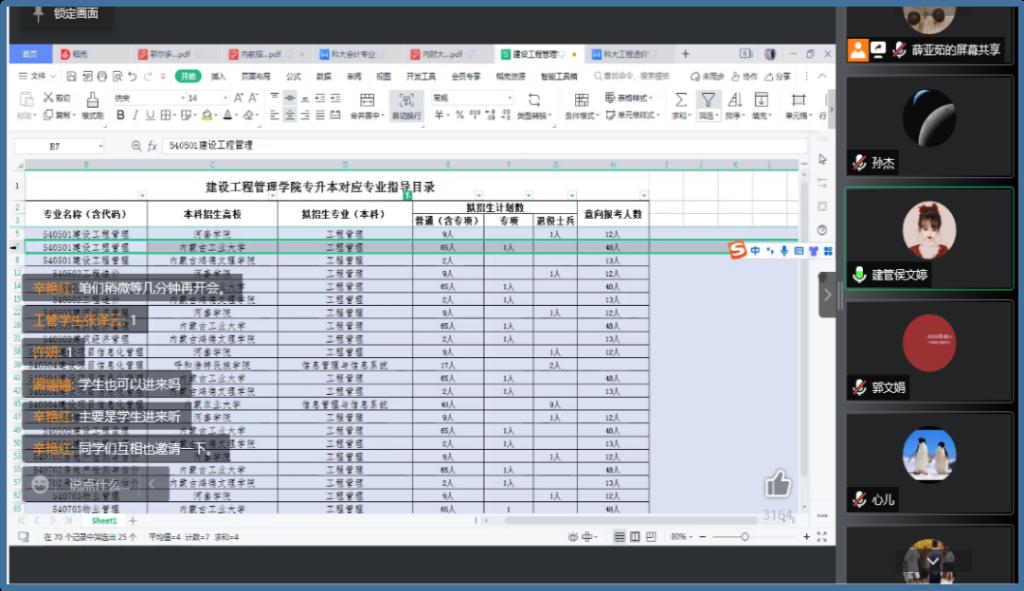Click the thumbs-up like icon
Viewport: 1024px width, 591px height.
(x=777, y=485)
